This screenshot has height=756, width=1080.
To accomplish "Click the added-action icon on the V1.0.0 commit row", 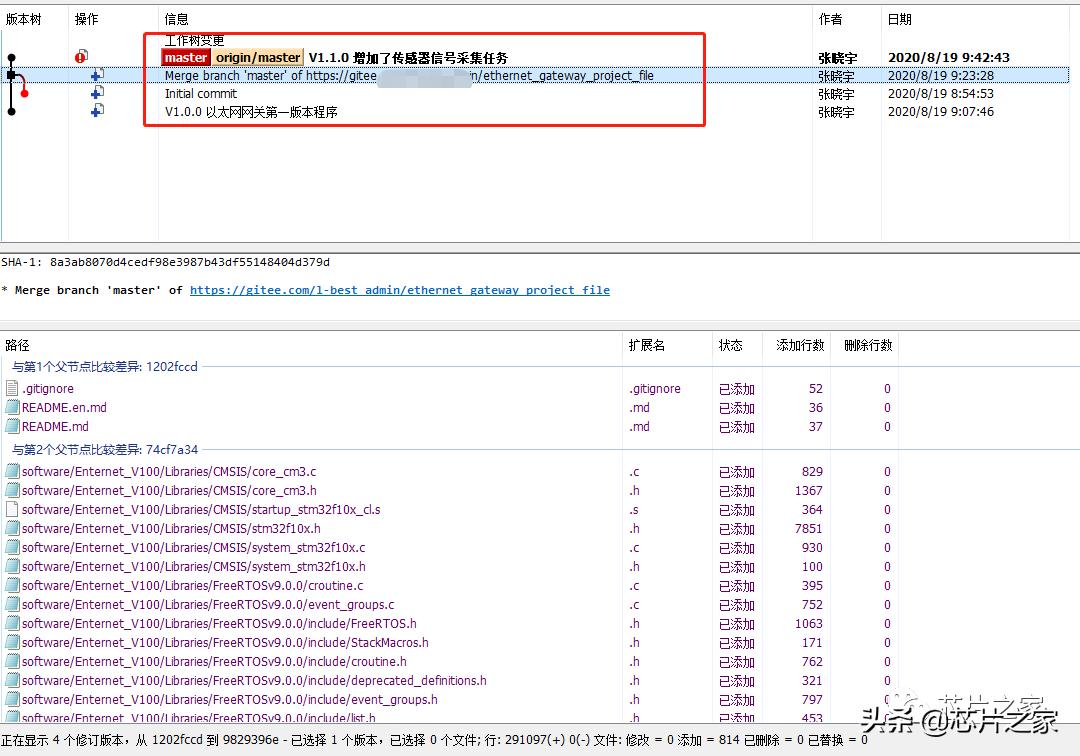I will coord(97,110).
